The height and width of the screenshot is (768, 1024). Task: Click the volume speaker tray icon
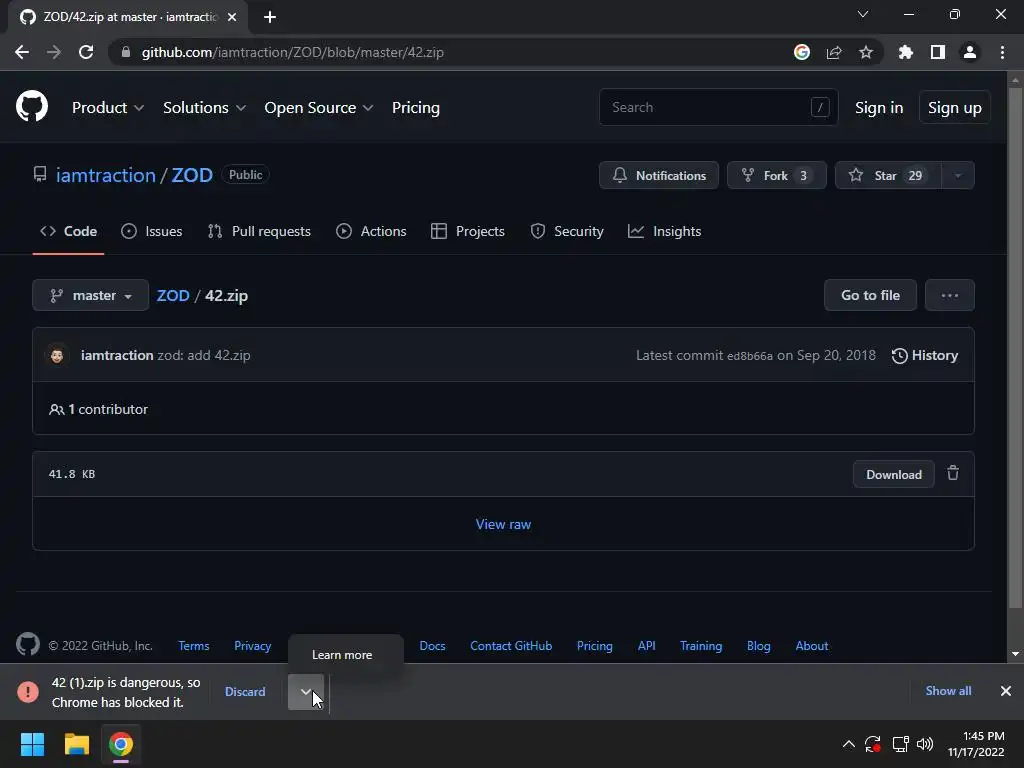[925, 744]
